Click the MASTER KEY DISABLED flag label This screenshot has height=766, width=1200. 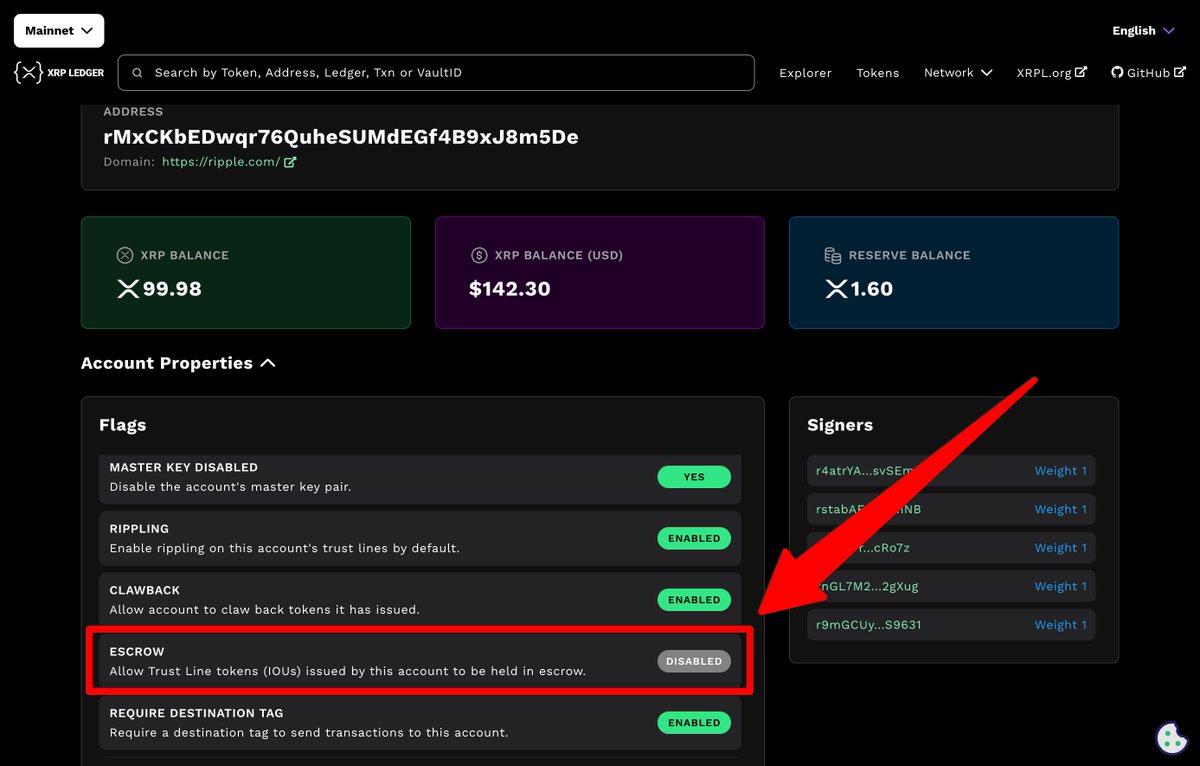pyautogui.click(x=184, y=467)
